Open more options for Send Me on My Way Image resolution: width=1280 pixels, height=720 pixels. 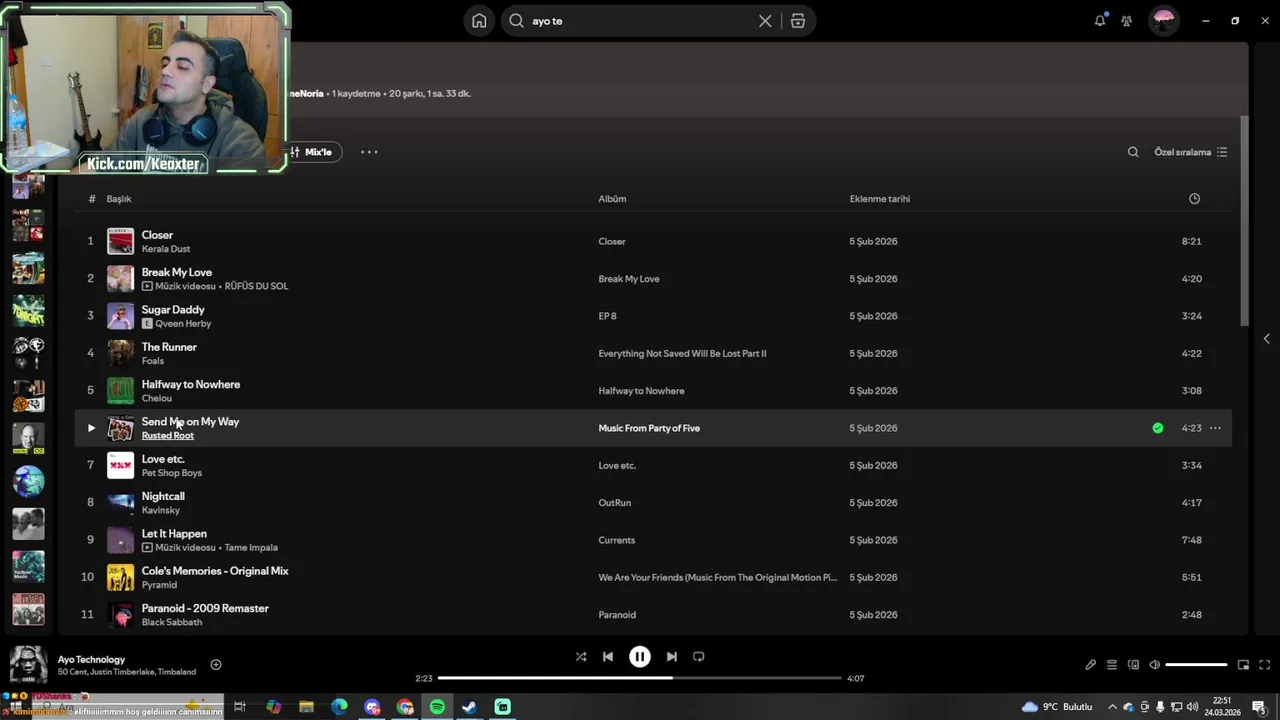tap(1215, 428)
